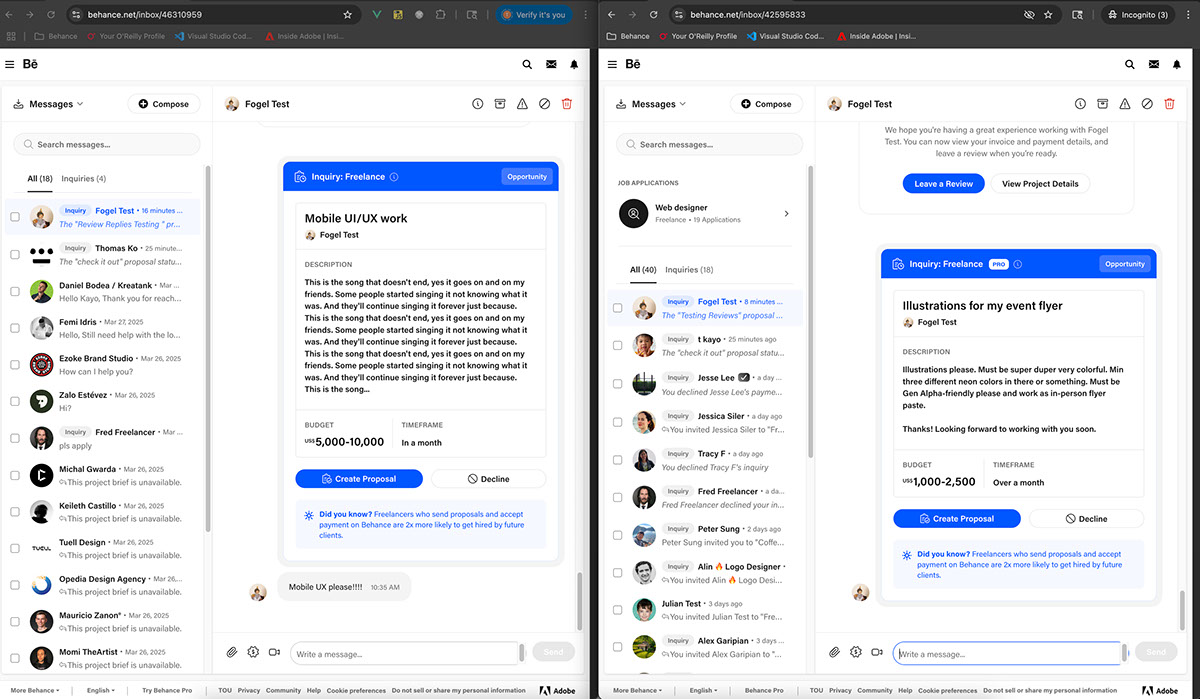
Task: Check the box beside Femi Idris conversation
Action: tap(15, 328)
